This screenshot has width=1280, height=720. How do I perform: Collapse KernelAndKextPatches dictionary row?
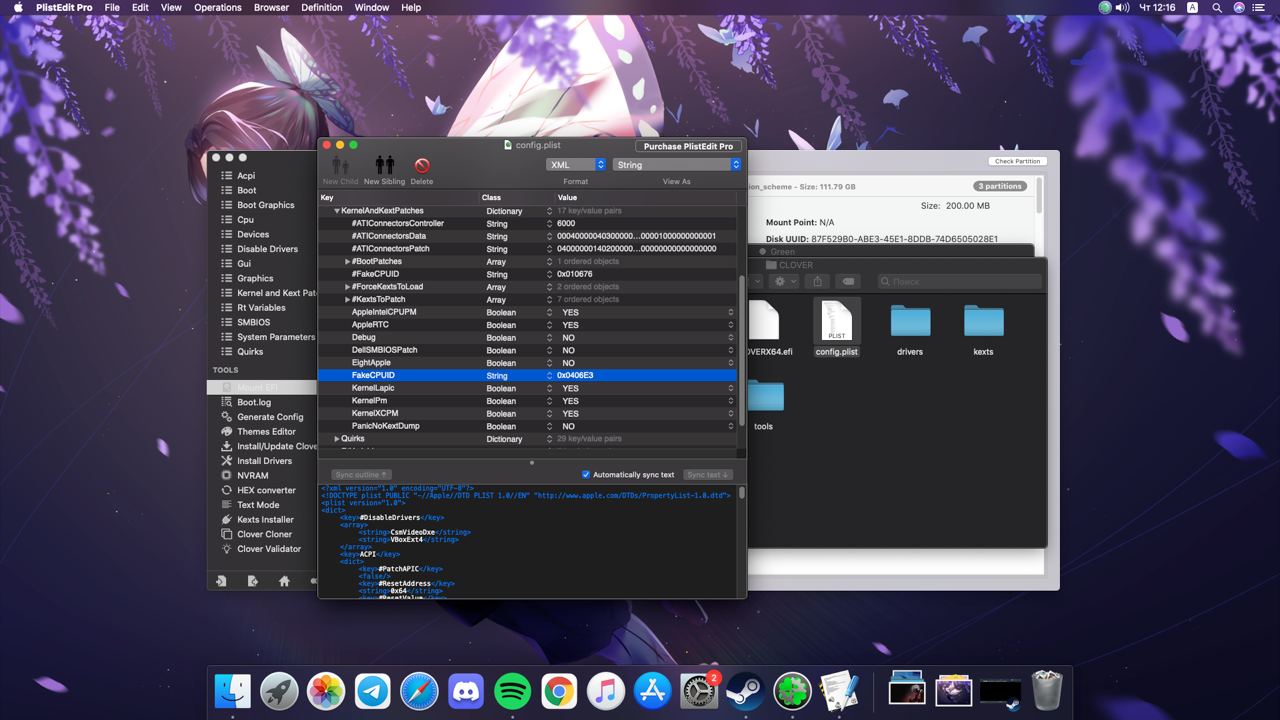336,211
